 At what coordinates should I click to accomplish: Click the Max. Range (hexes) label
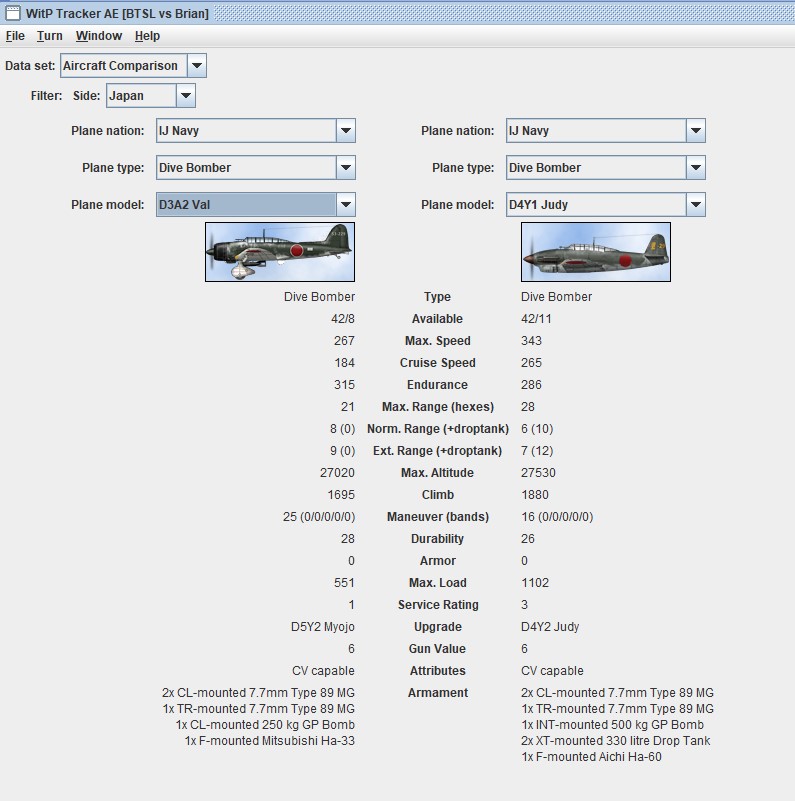coord(438,407)
